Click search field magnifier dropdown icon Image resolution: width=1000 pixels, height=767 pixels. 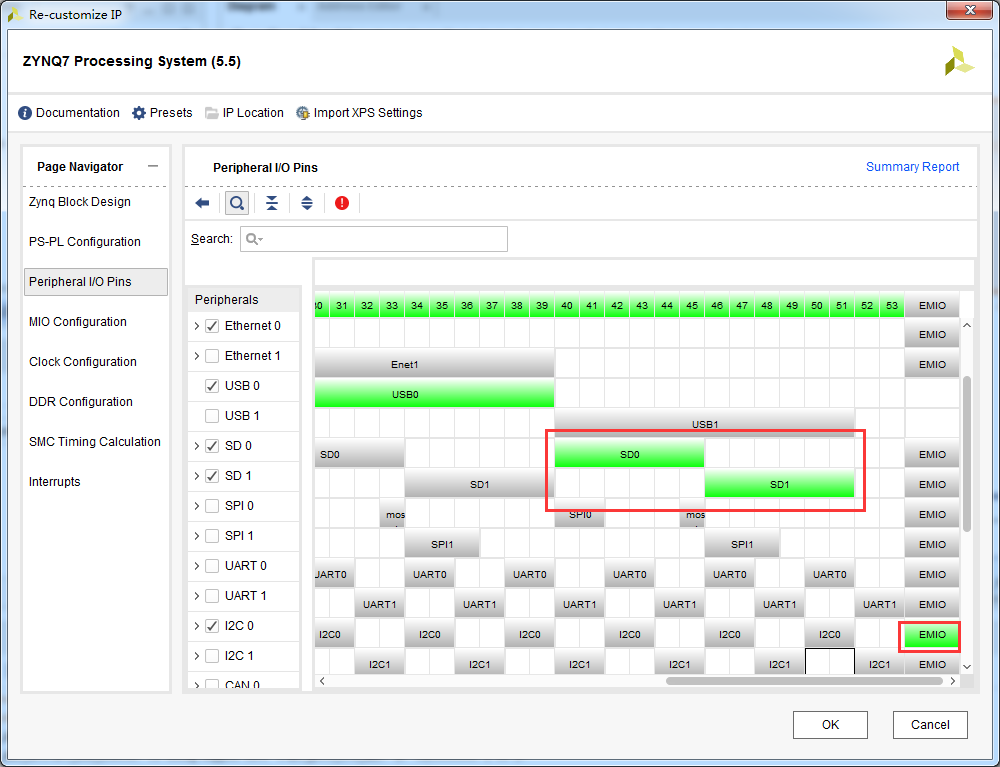tap(254, 239)
